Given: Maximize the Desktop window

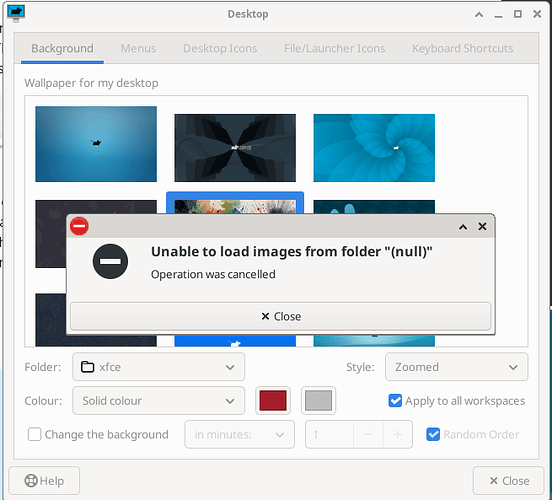Looking at the screenshot, I should (x=518, y=14).
